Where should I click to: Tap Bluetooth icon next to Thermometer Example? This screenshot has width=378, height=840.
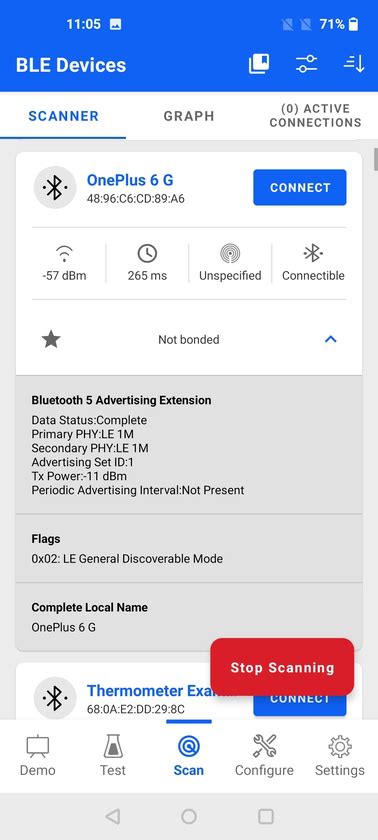[x=55, y=698]
